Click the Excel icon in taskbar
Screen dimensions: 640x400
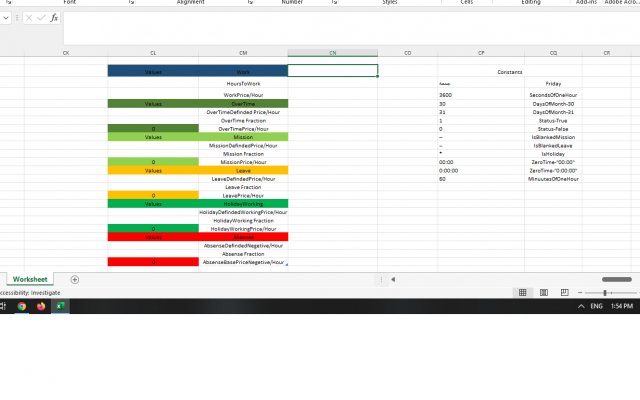click(x=60, y=307)
